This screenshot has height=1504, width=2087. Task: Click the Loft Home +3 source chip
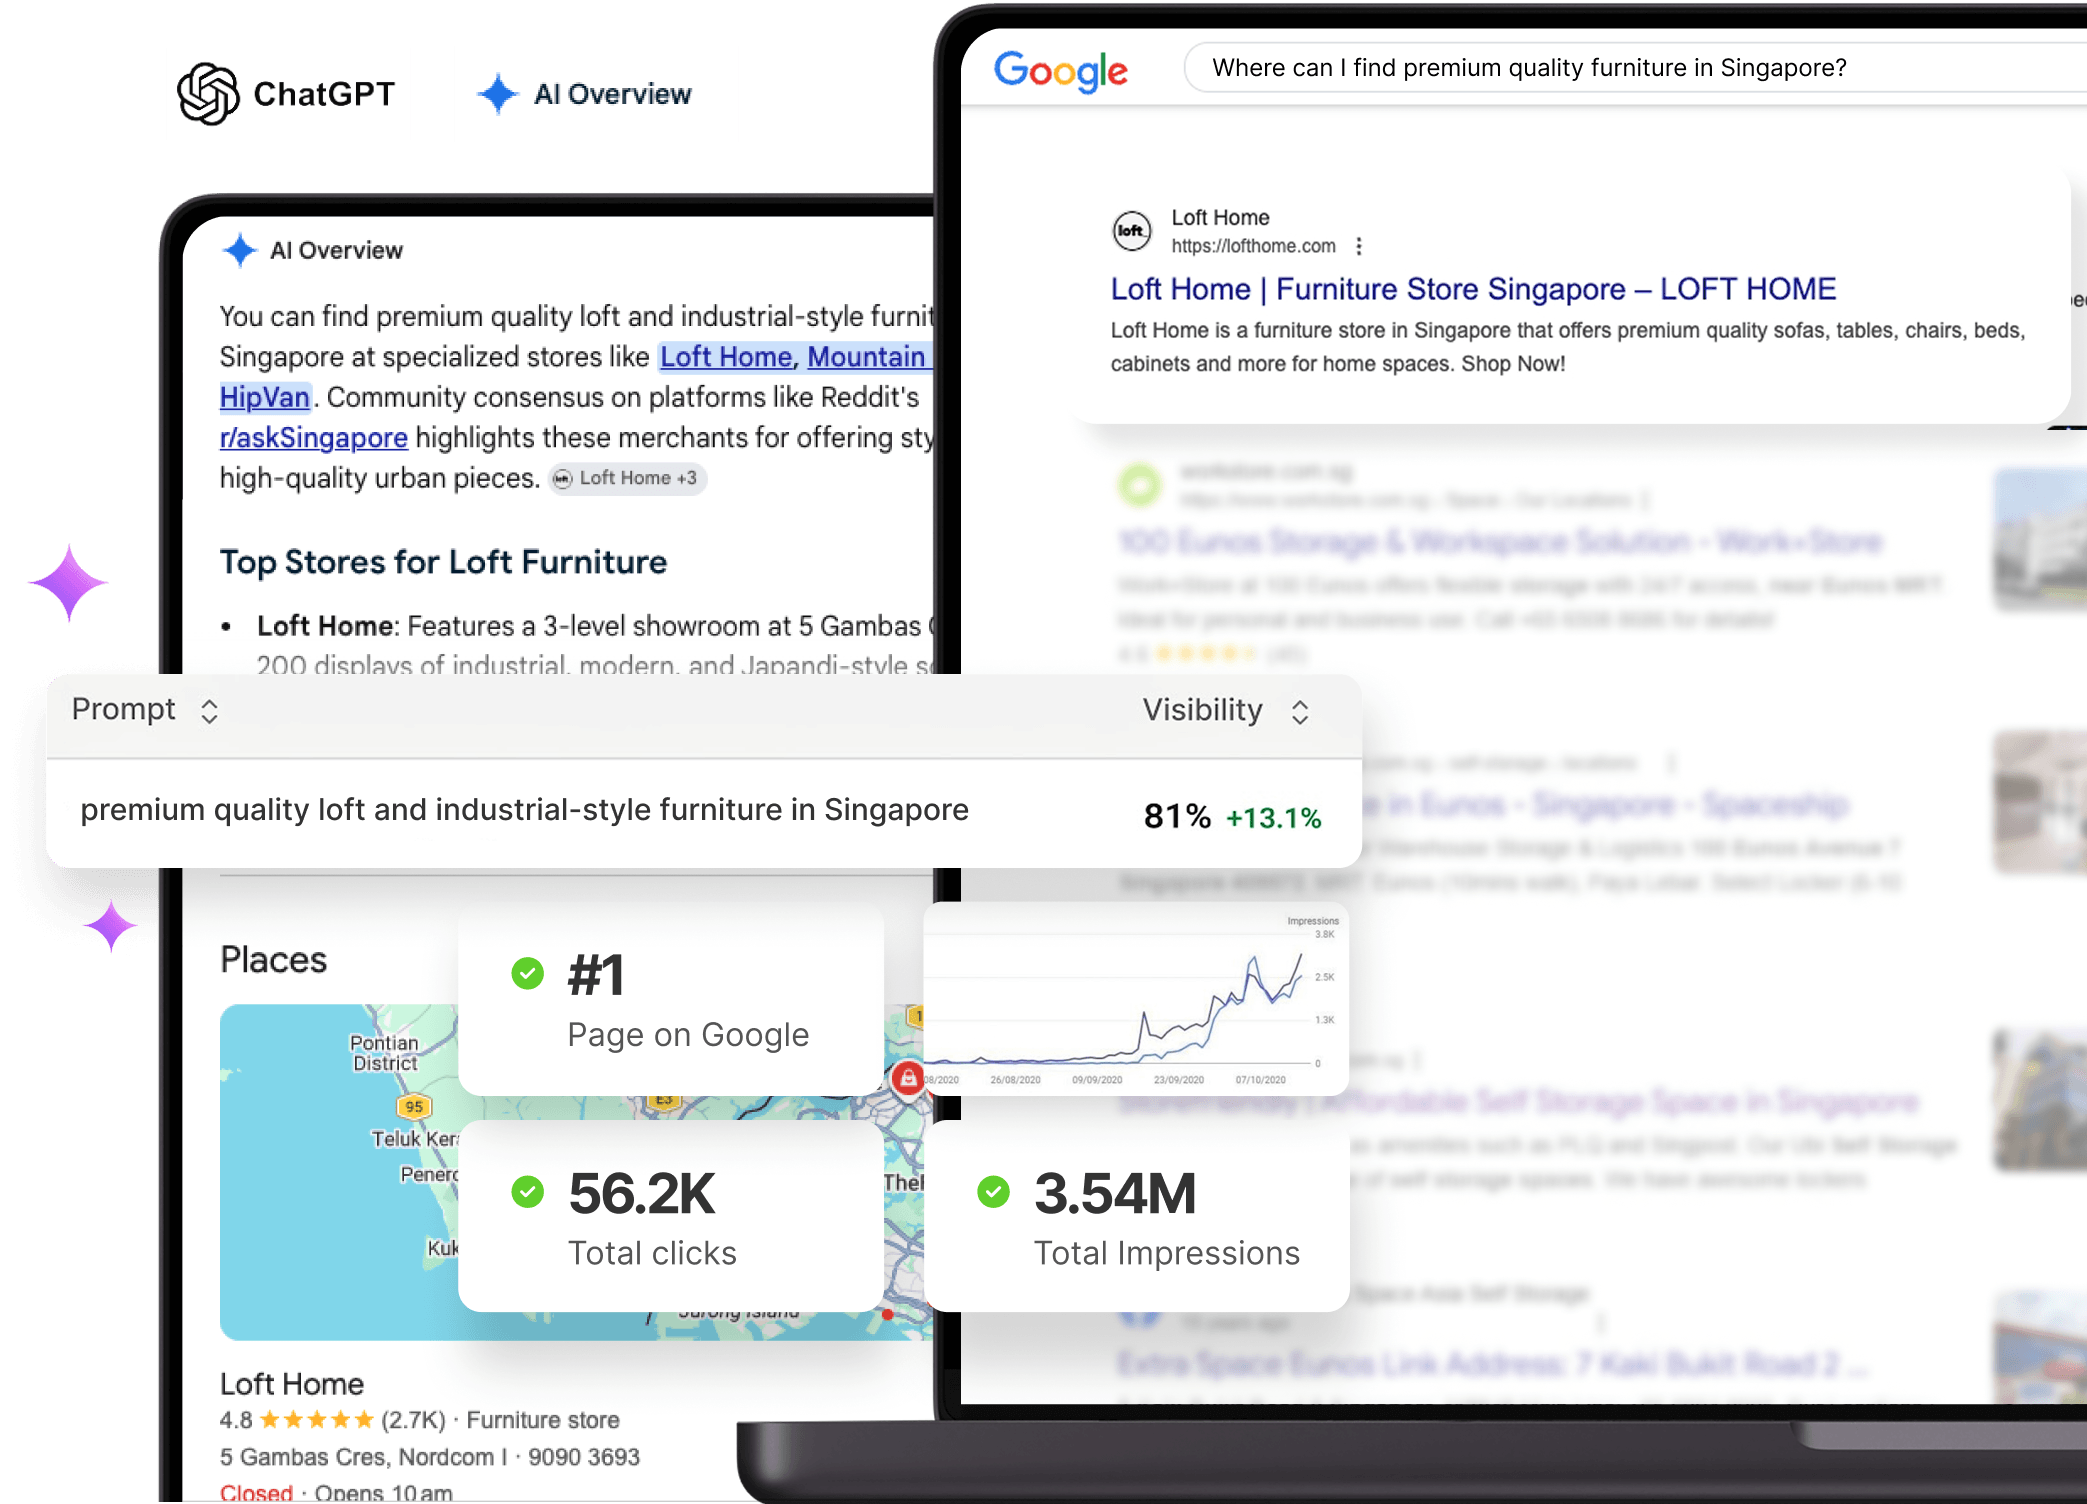627,478
